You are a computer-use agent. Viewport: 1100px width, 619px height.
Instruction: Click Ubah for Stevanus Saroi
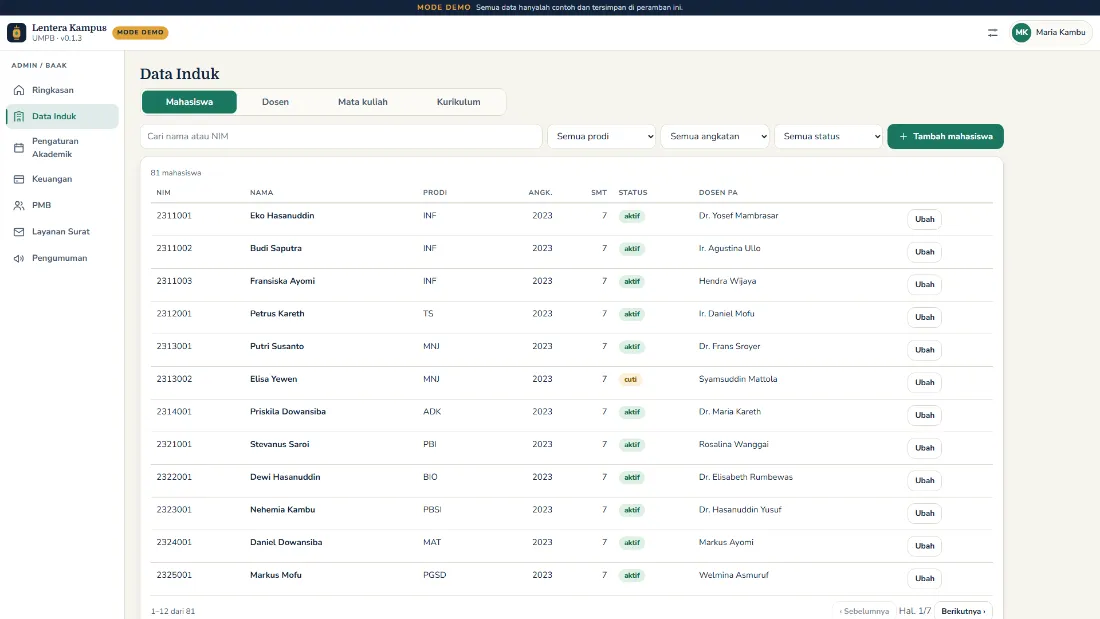pyautogui.click(x=924, y=448)
